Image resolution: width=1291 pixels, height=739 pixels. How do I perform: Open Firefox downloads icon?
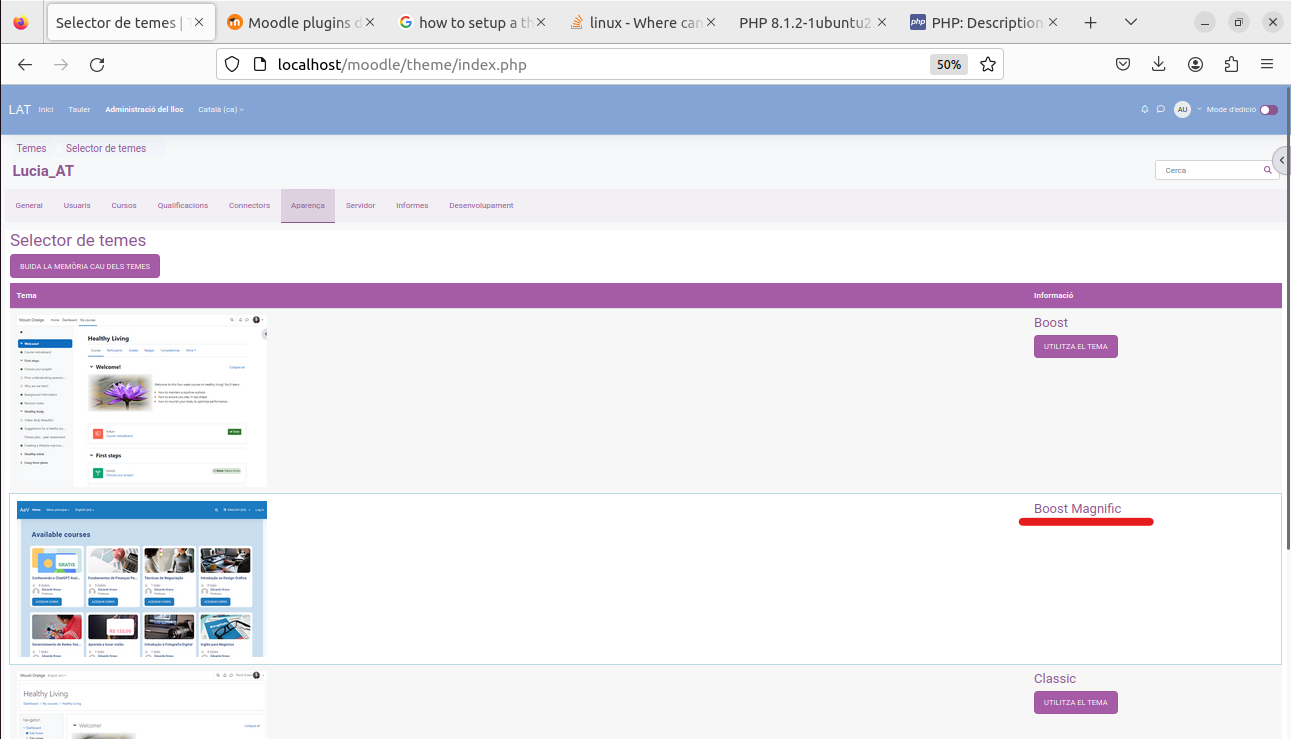(x=1158, y=64)
